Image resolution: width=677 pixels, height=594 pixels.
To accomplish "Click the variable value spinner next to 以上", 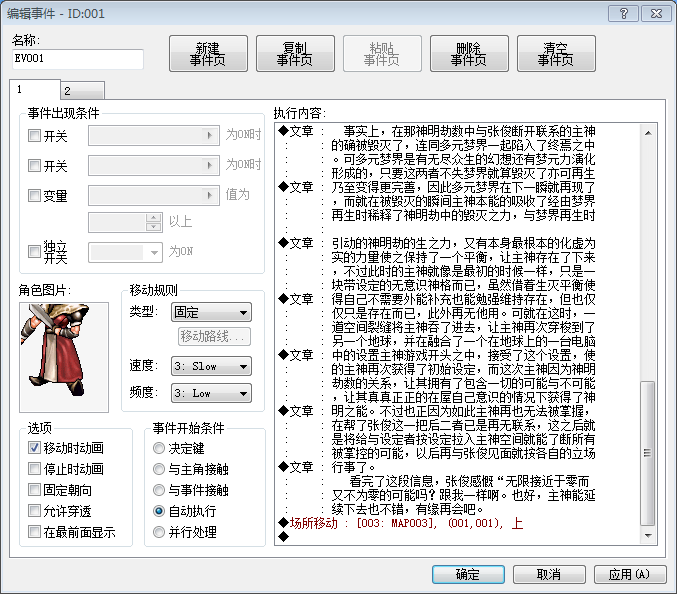I will click(x=153, y=222).
